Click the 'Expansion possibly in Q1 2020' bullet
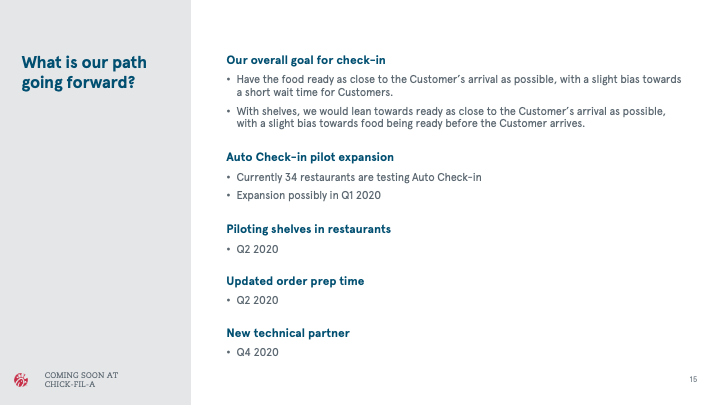 point(302,195)
